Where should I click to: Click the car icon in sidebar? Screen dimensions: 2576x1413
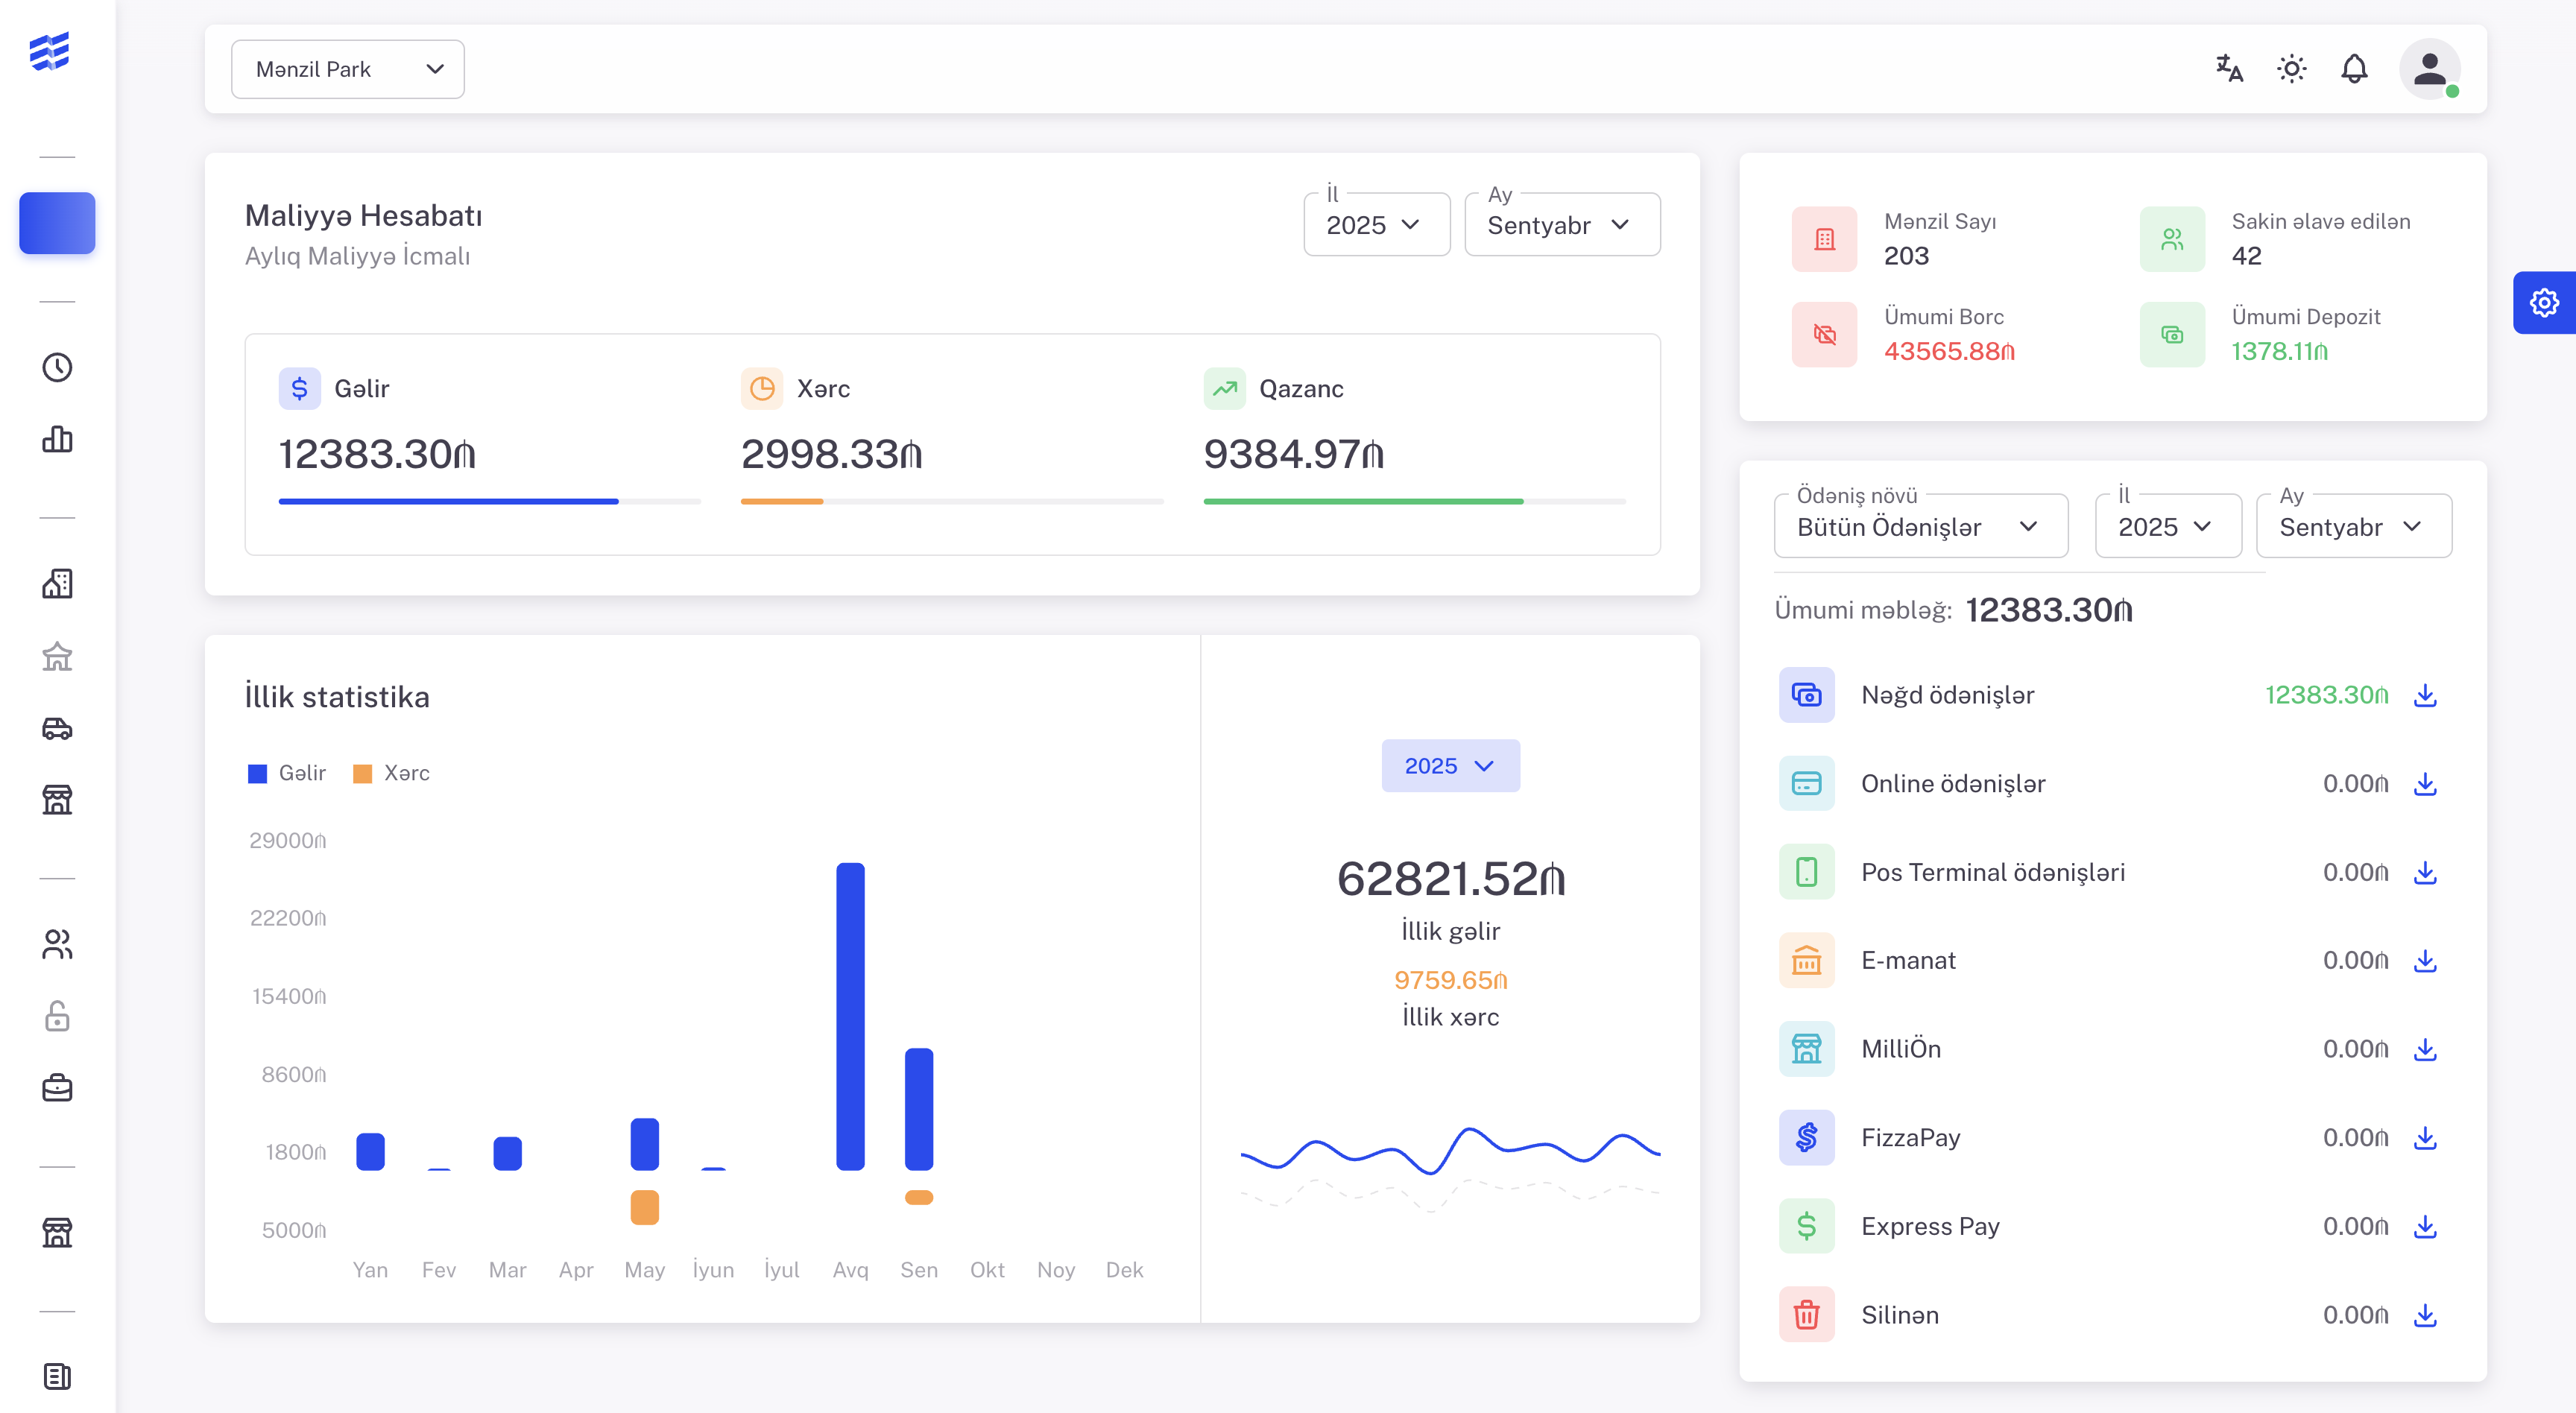point(57,728)
